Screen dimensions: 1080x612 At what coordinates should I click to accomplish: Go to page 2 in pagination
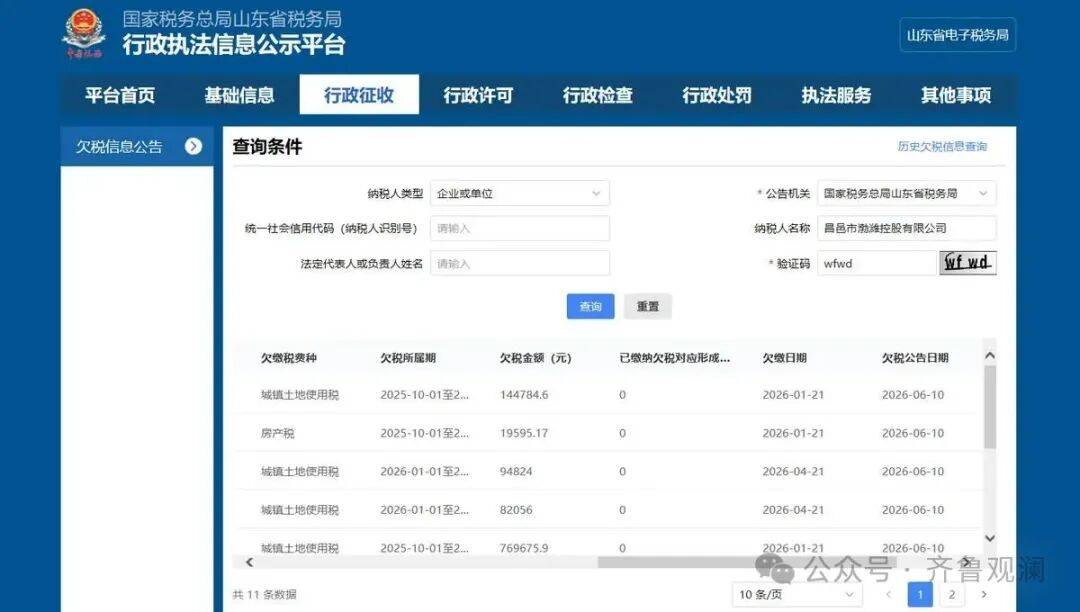click(x=952, y=595)
